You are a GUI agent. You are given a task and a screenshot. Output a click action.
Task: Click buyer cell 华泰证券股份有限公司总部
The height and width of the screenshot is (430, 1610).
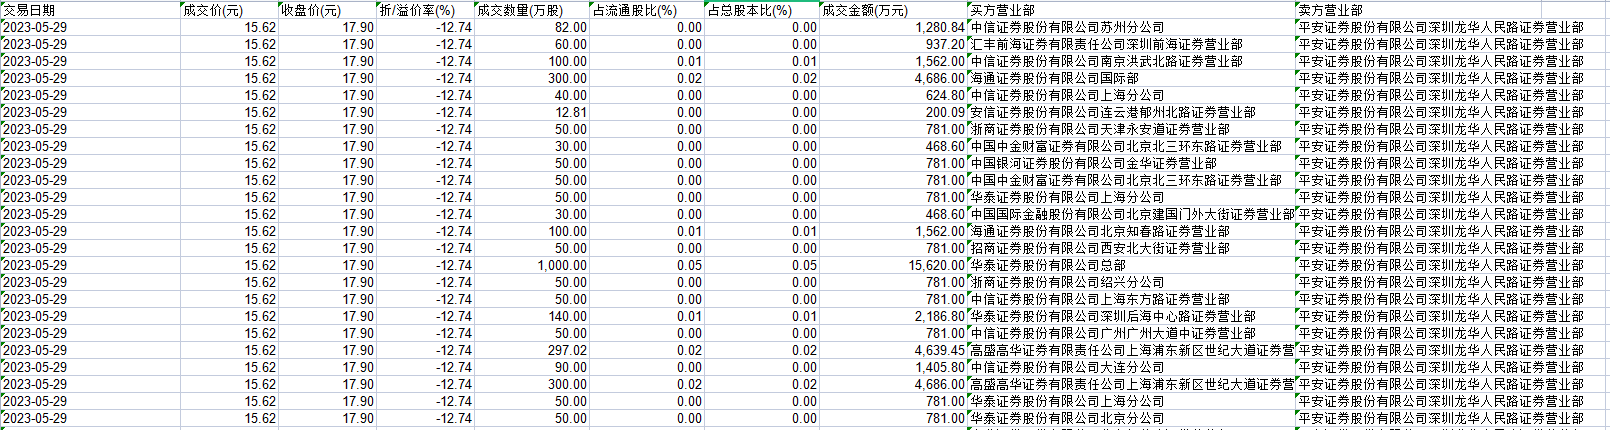coord(1132,266)
